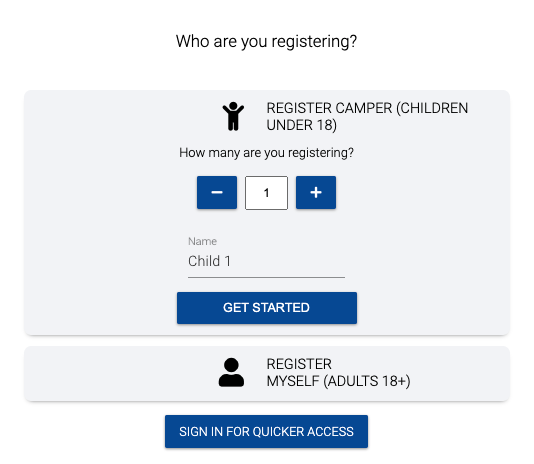Expand the adult registration card
The width and height of the screenshot is (534, 464).
pyautogui.click(x=267, y=374)
